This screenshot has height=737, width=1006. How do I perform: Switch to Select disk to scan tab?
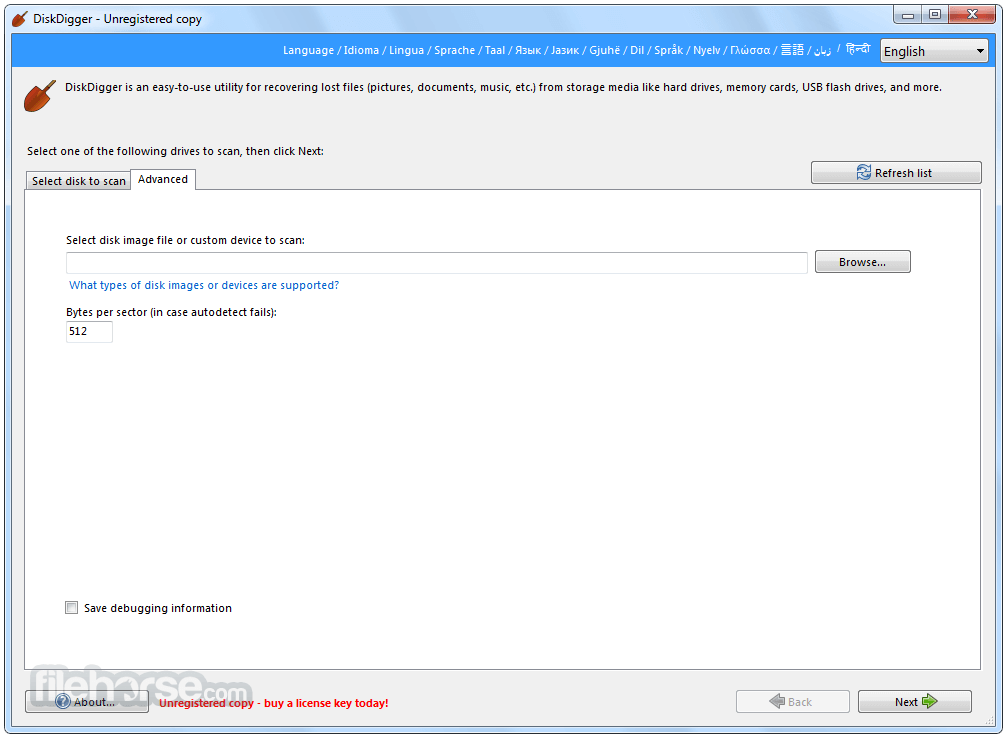point(78,181)
